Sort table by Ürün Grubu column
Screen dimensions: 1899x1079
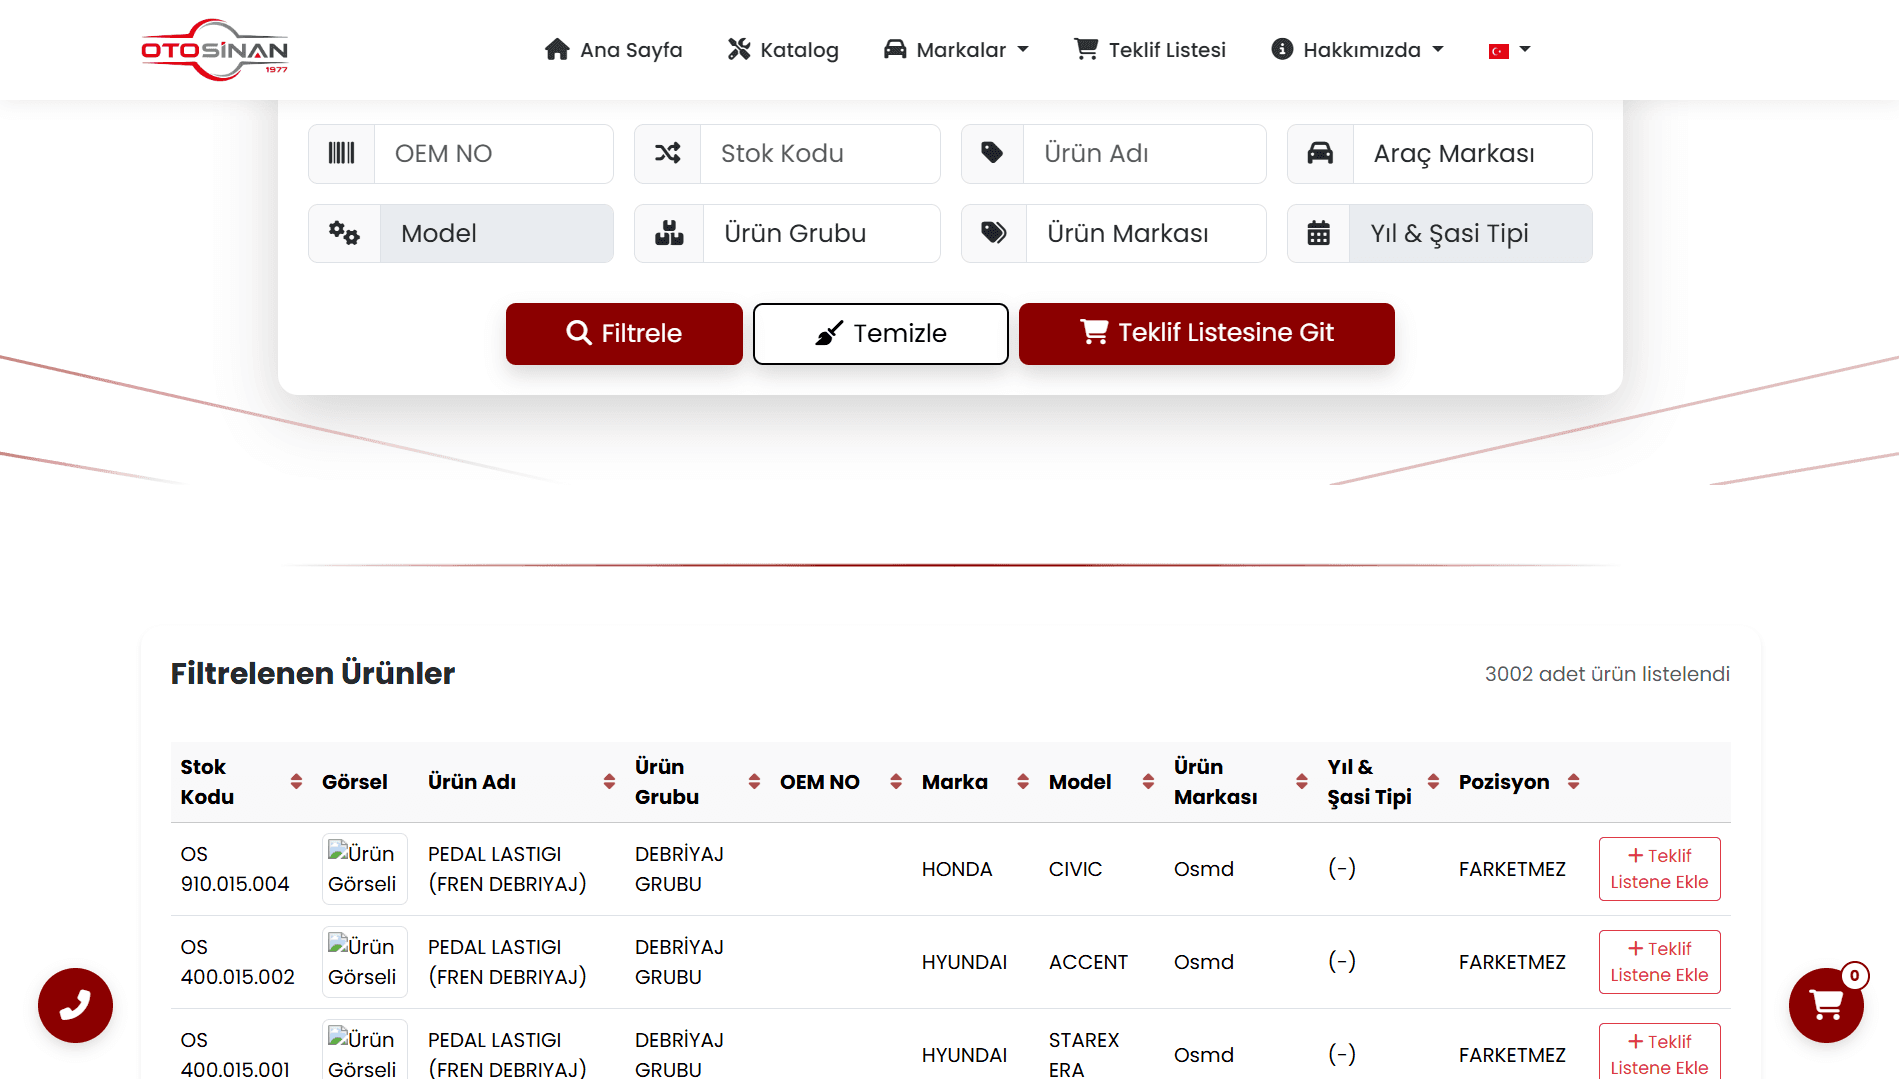754,782
